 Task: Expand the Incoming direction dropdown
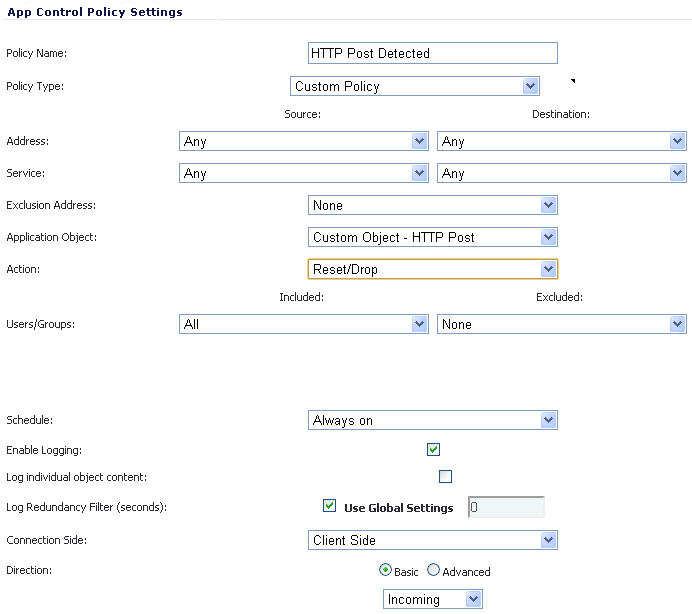pyautogui.click(x=433, y=599)
